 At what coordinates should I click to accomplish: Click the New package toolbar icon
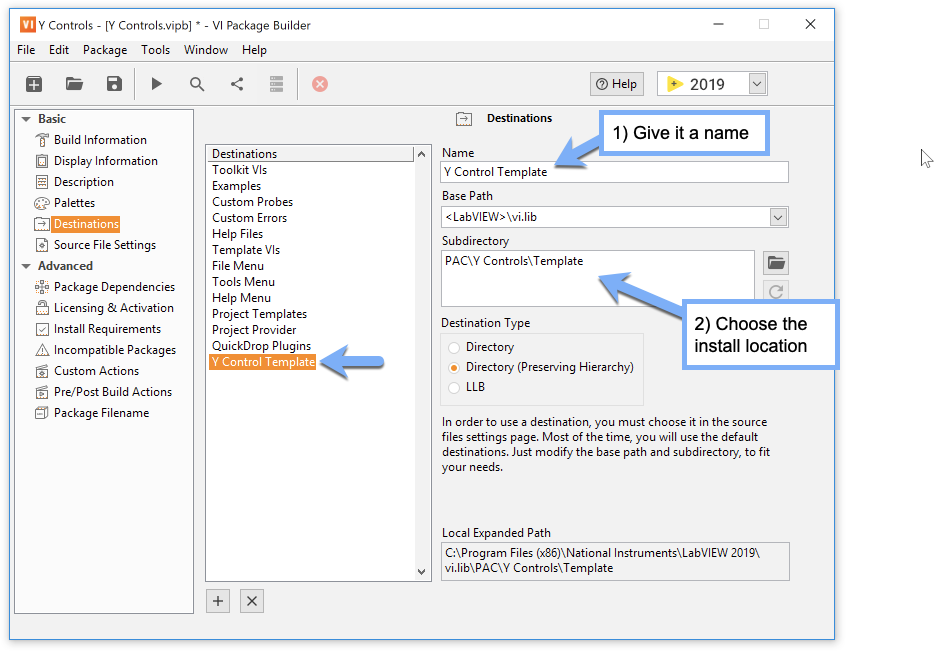[34, 84]
